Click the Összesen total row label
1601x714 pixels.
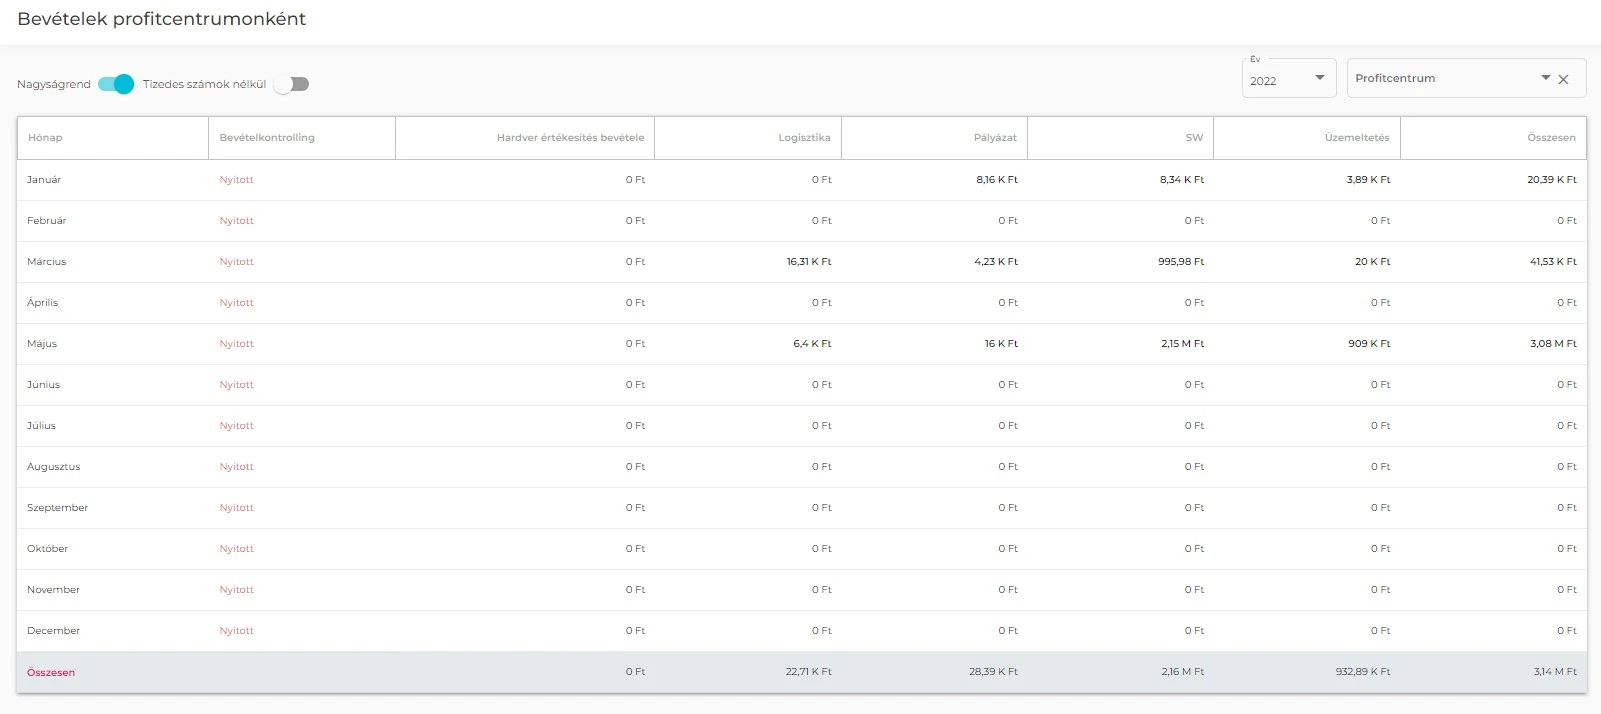pyautogui.click(x=51, y=673)
